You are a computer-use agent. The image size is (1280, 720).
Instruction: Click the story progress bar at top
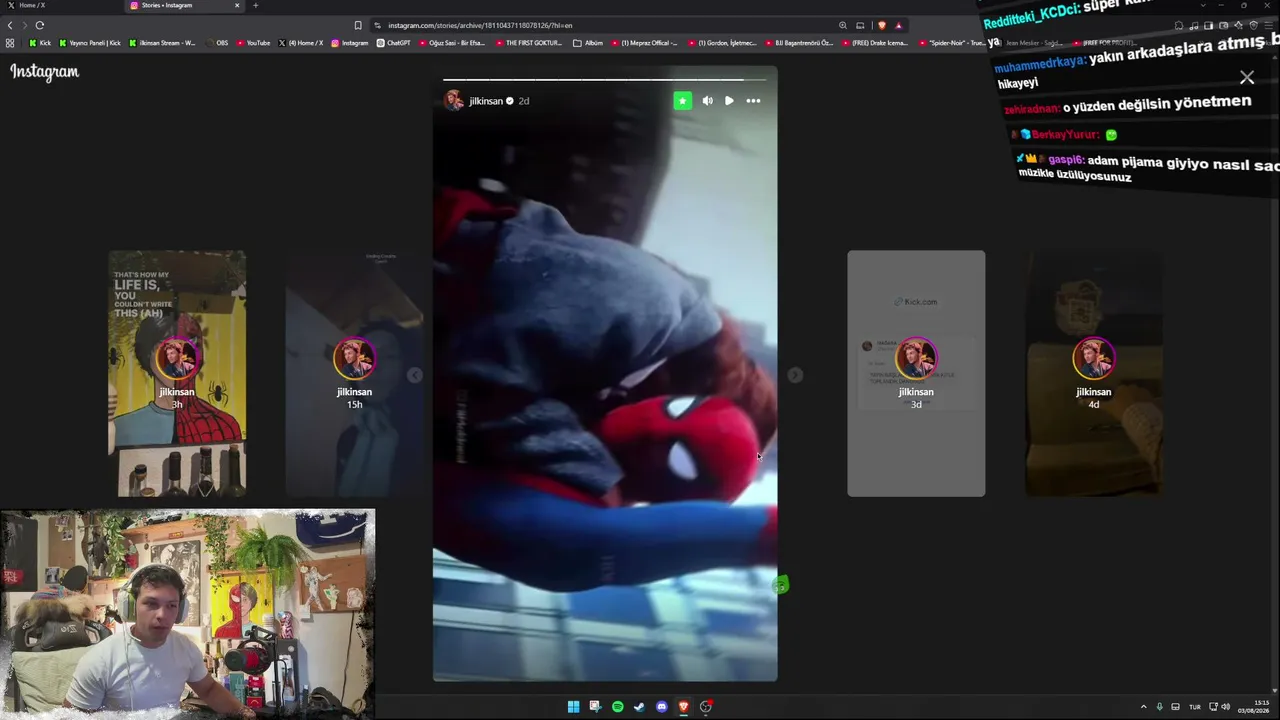point(605,79)
